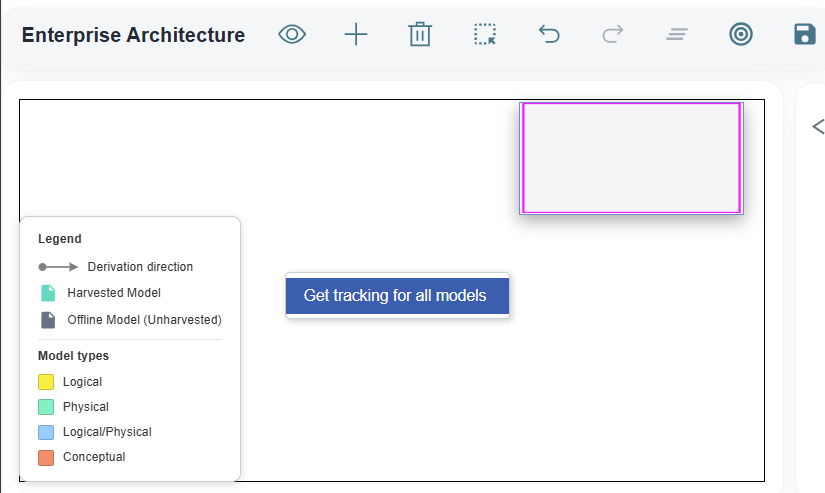Toggle the eye visibility icon in toolbar
The image size is (825, 493).
[292, 35]
